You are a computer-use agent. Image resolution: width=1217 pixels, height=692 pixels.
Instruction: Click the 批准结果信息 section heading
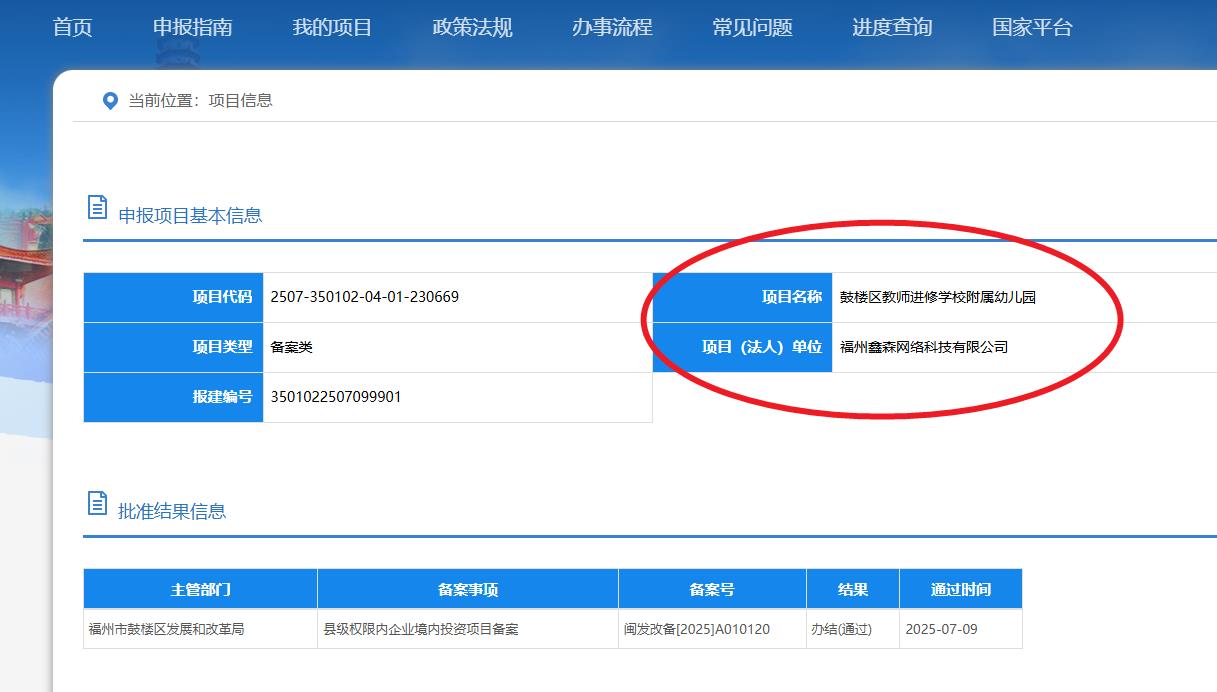coord(172,511)
